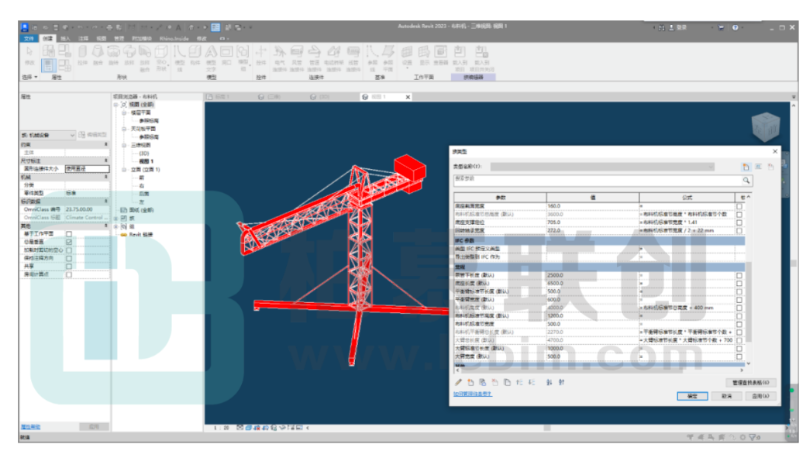The height and width of the screenshot is (461, 806).
Task: Click the 属性帮助 link in Properties
Action: pos(30,427)
